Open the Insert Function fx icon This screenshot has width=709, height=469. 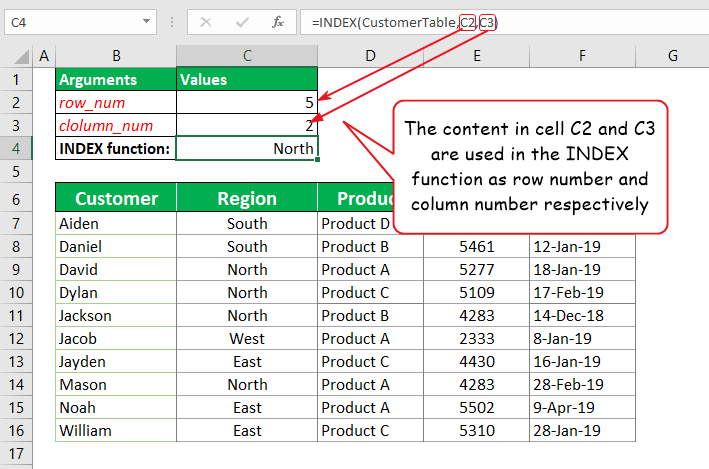(277, 22)
